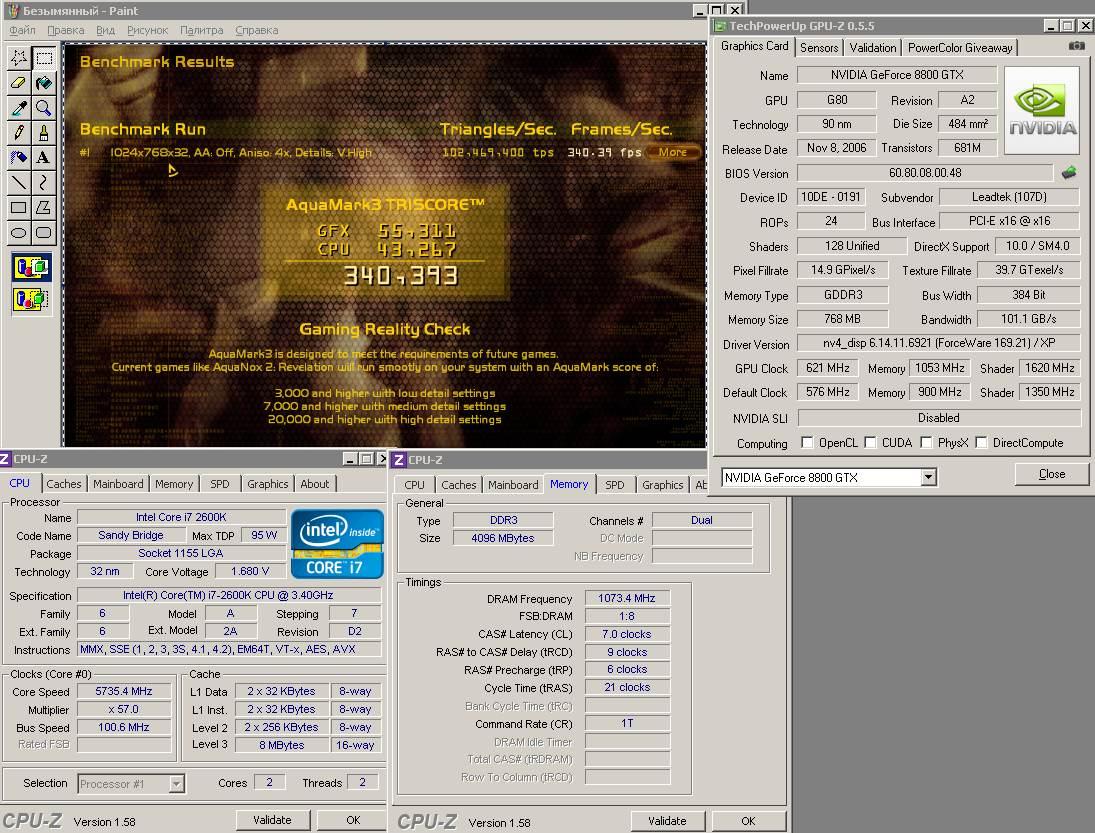The width and height of the screenshot is (1095, 833).
Task: Click OK in the left CPU-Z window
Action: (353, 820)
